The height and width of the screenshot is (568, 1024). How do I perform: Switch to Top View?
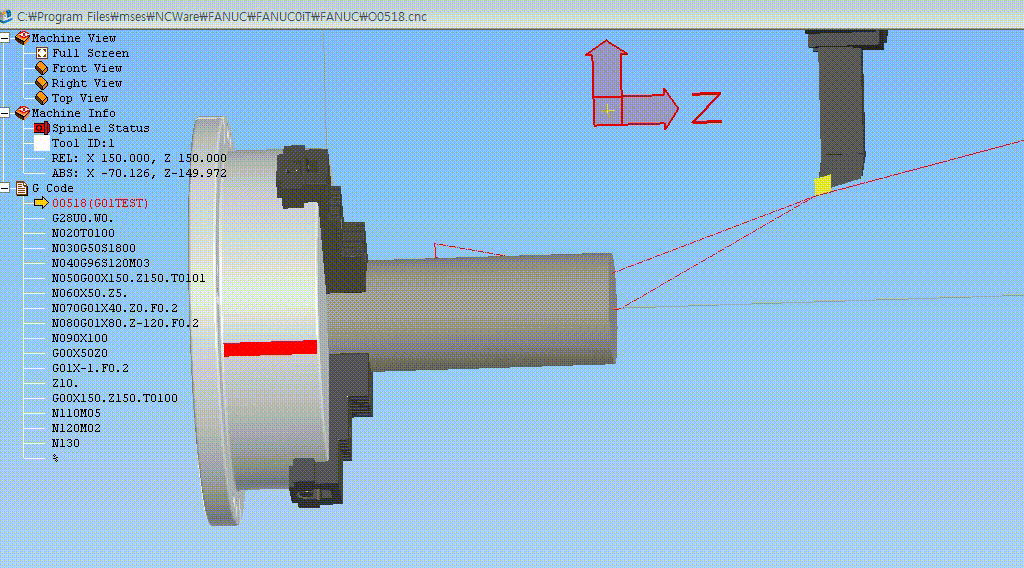[x=80, y=98]
